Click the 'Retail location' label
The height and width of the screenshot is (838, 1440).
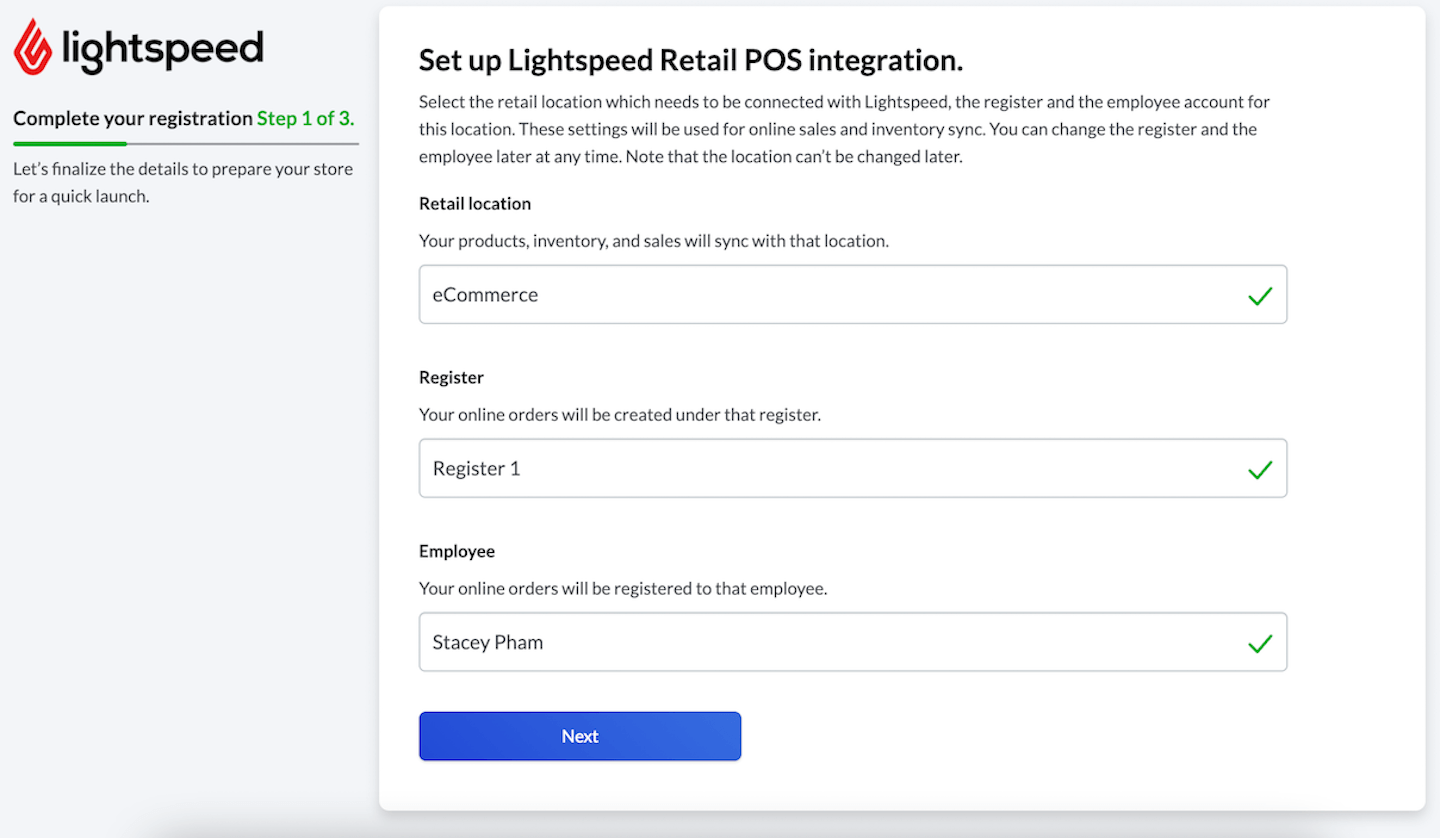point(475,203)
